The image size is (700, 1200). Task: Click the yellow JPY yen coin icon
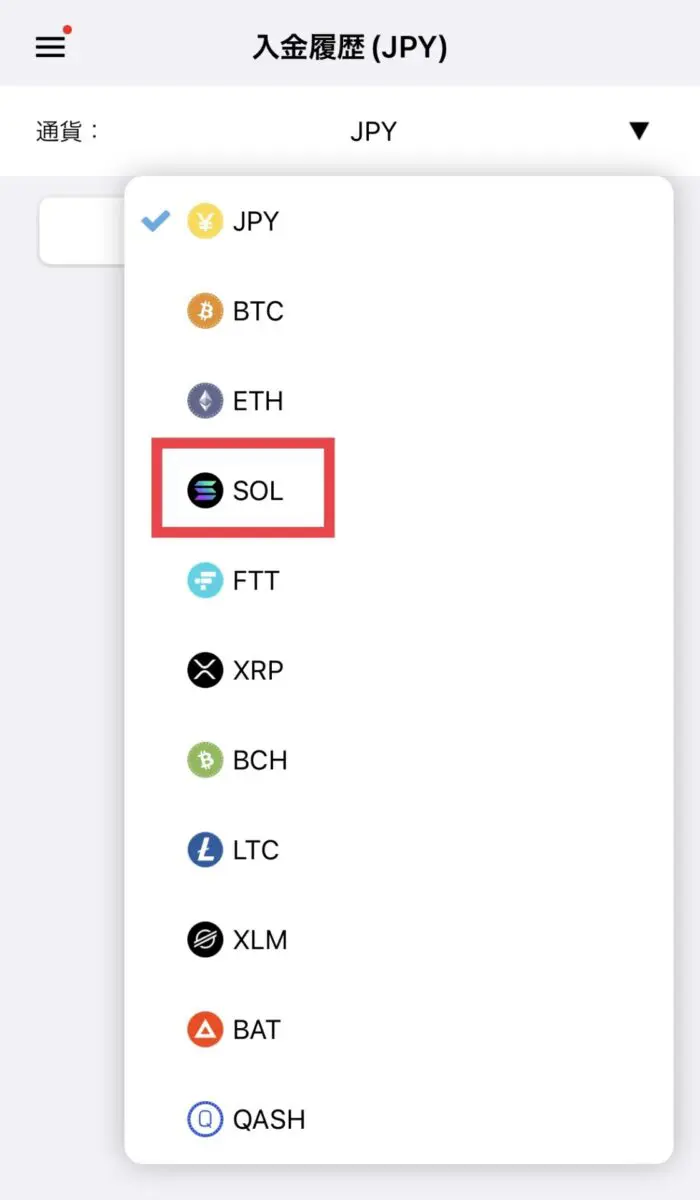[x=205, y=221]
